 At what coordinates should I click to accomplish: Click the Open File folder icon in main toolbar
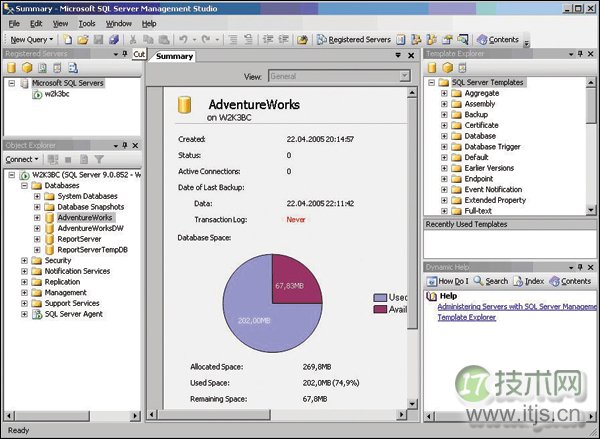click(x=83, y=39)
